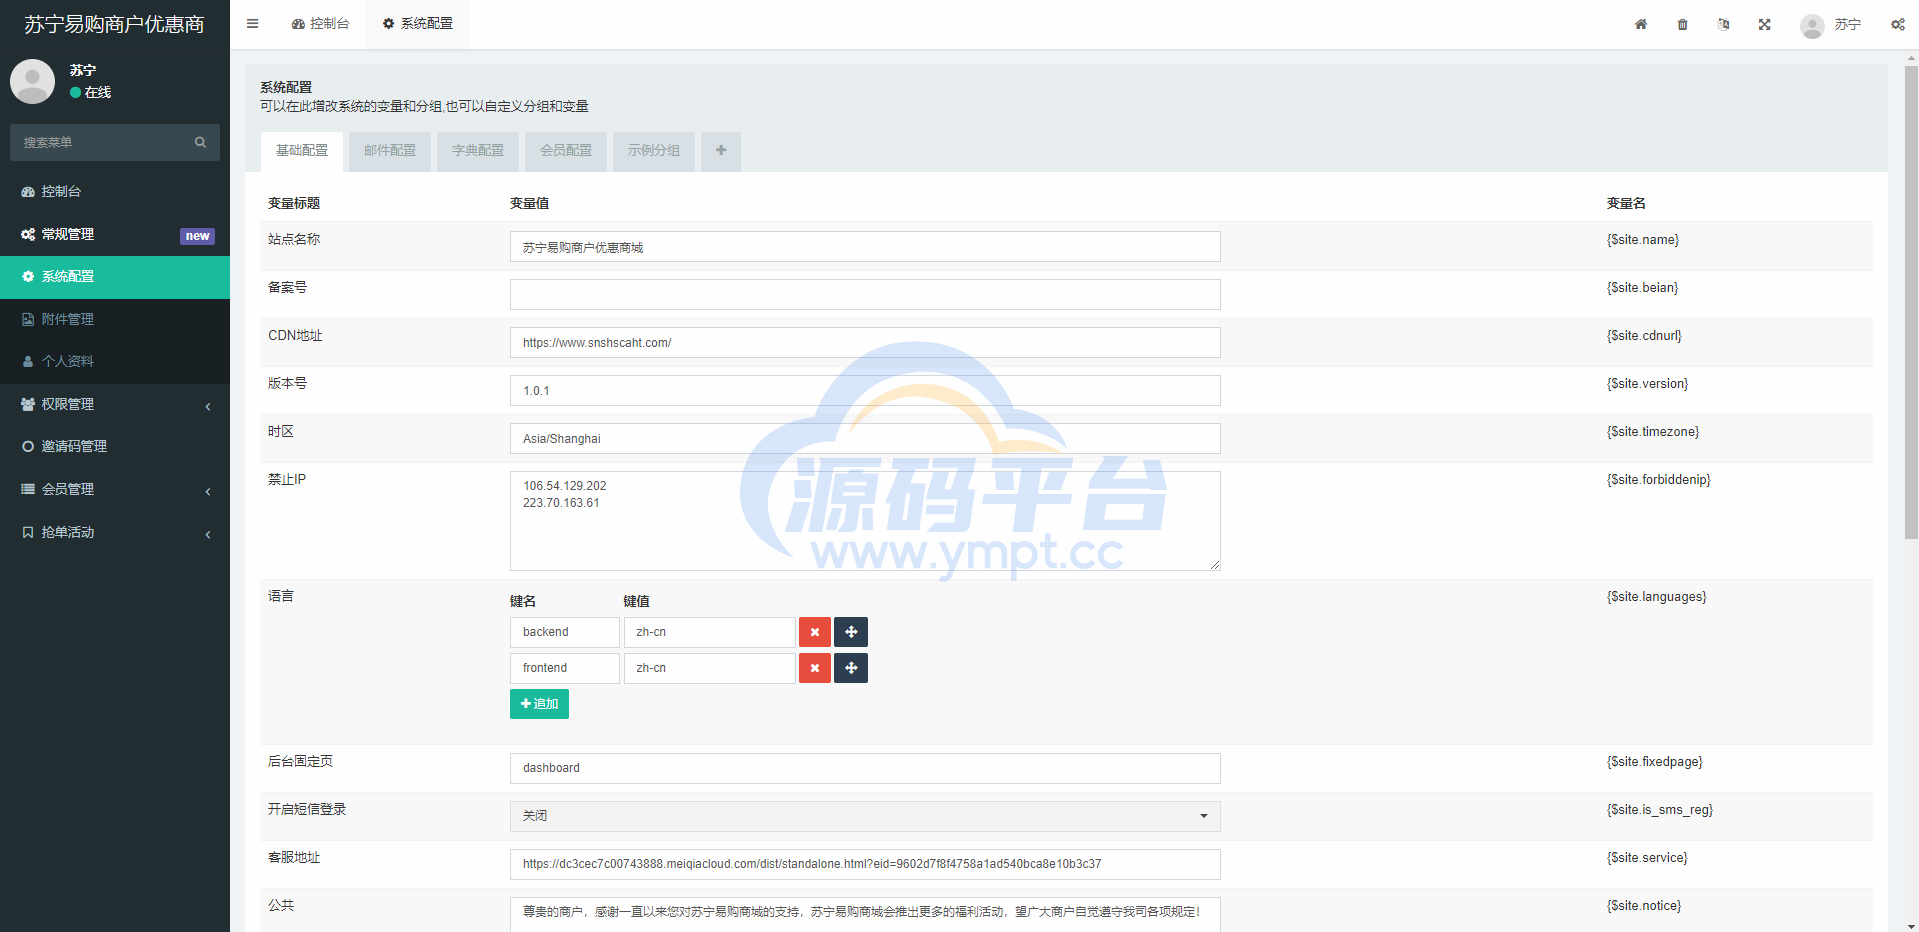The image size is (1919, 932).
Task: Click {$site.cdnurl} variable text
Action: click(x=1644, y=336)
